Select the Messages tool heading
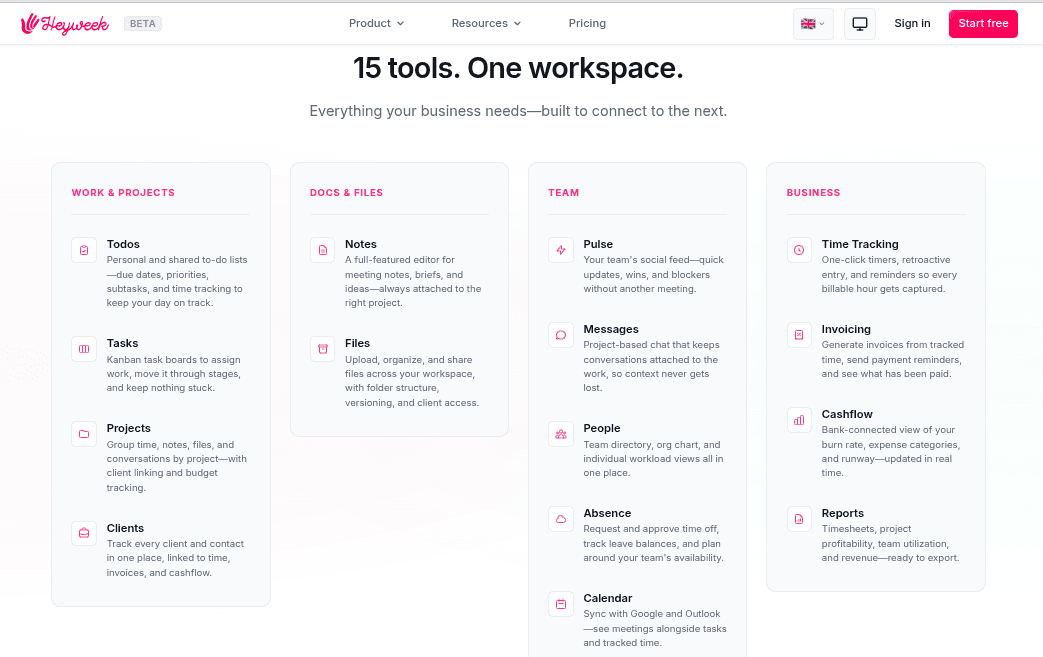Viewport: 1043px width, 657px height. pos(611,329)
